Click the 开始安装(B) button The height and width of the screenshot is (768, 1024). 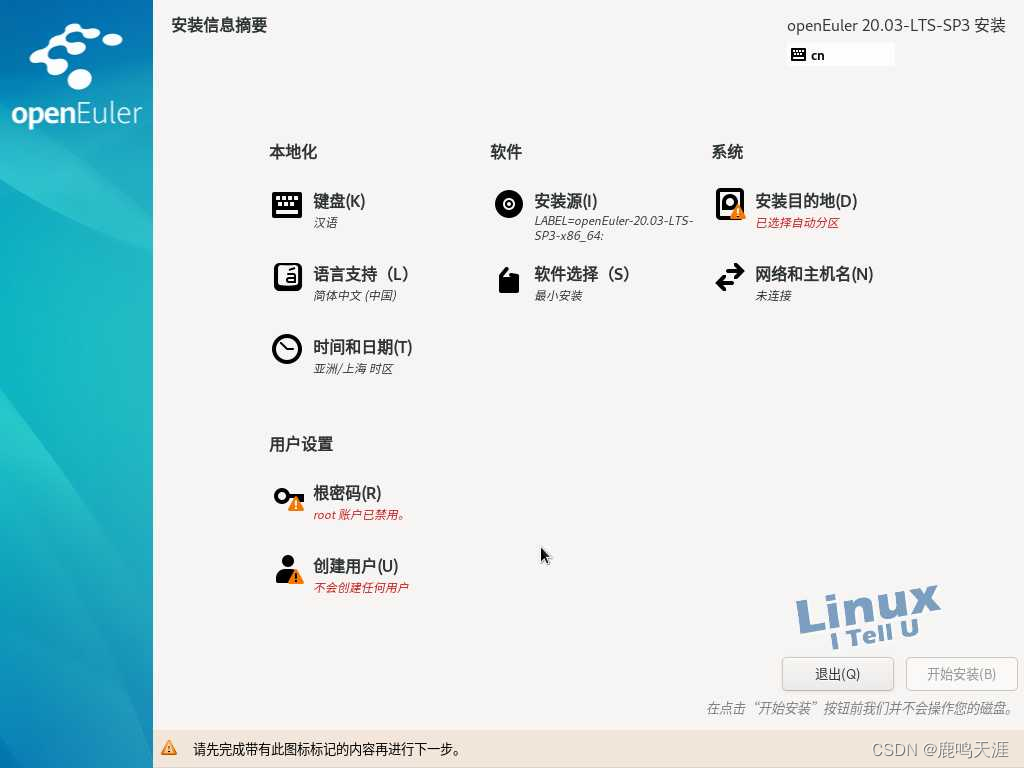coord(961,674)
